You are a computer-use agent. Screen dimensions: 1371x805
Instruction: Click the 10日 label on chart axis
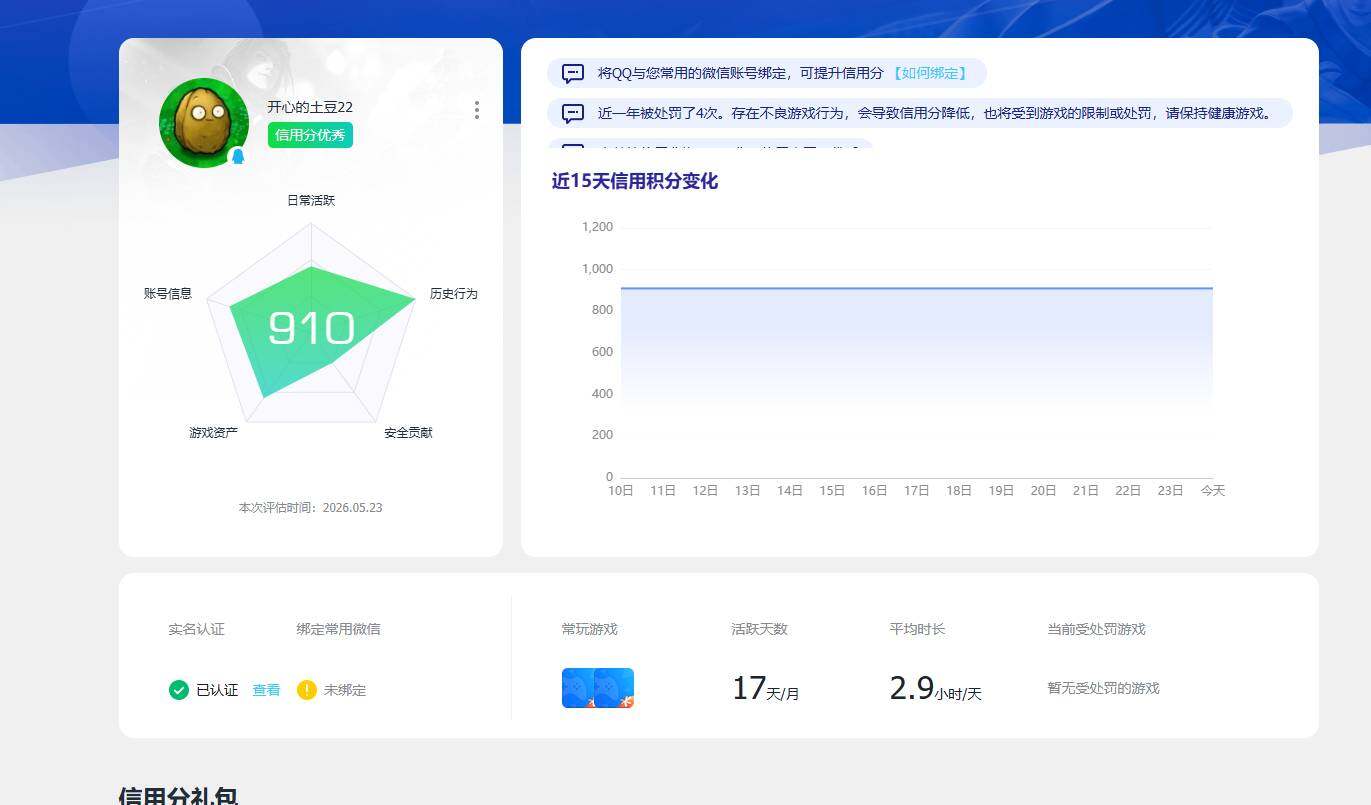621,491
